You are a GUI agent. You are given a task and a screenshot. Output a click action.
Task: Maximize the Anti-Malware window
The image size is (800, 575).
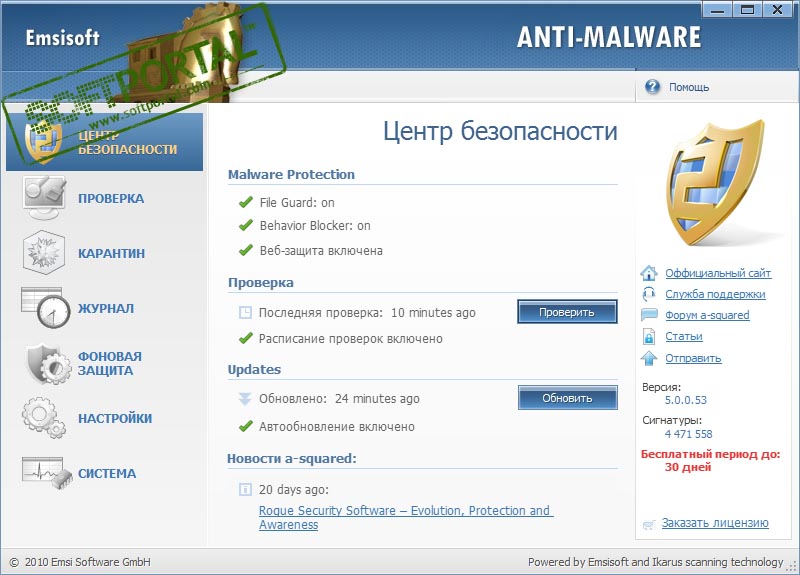[x=747, y=9]
